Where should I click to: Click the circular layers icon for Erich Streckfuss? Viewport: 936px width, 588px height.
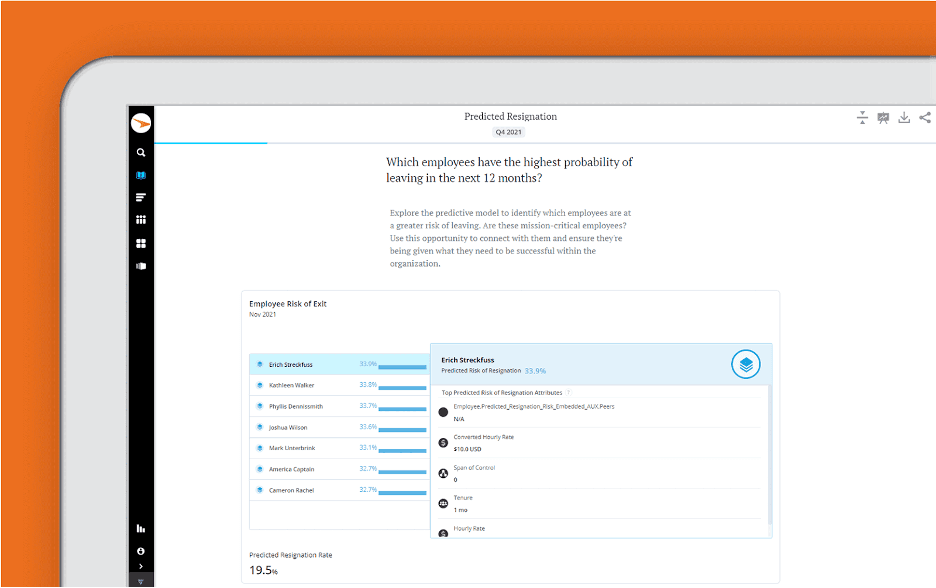pyautogui.click(x=746, y=365)
